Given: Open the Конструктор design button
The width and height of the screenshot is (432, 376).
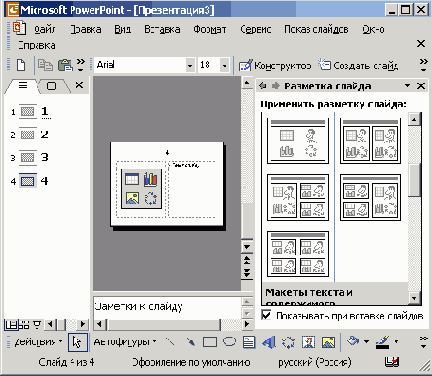Looking at the screenshot, I should tap(275, 65).
